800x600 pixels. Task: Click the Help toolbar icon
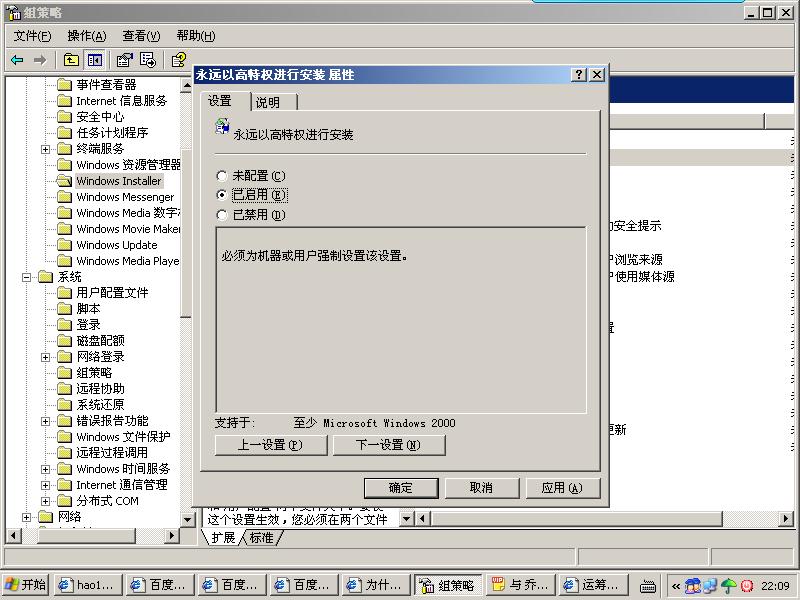coord(179,60)
